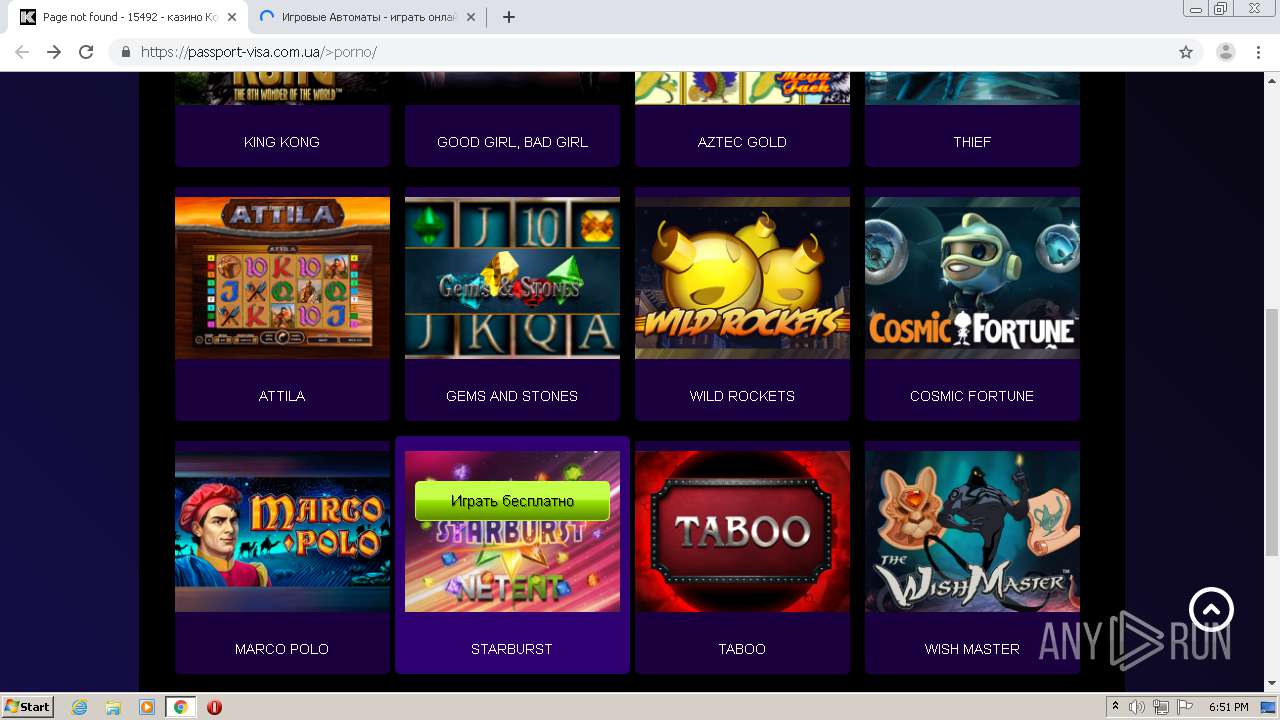Open the Opera taskbar icon
The width and height of the screenshot is (1280, 720).
click(214, 707)
